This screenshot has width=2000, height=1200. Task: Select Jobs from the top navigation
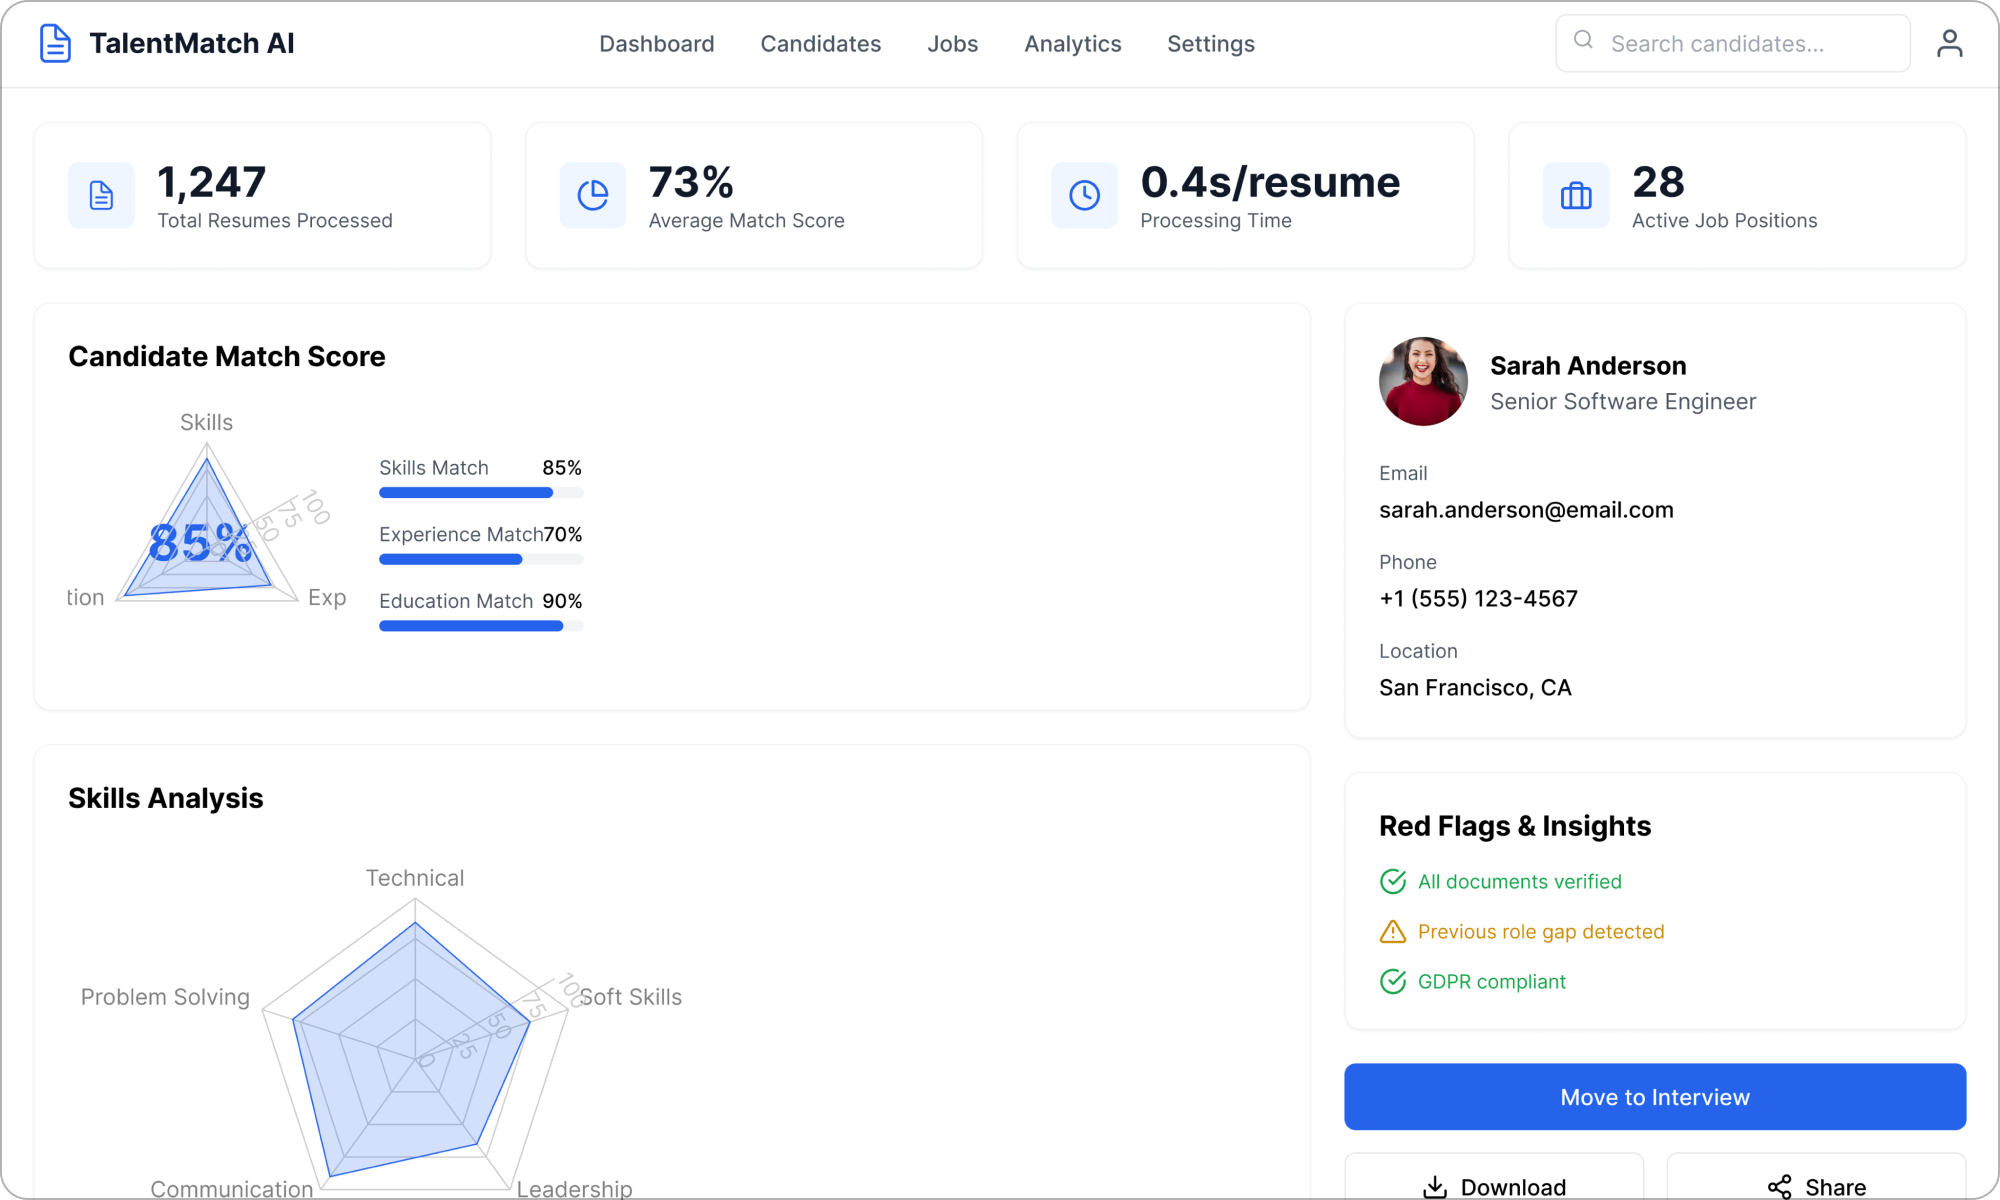point(952,43)
